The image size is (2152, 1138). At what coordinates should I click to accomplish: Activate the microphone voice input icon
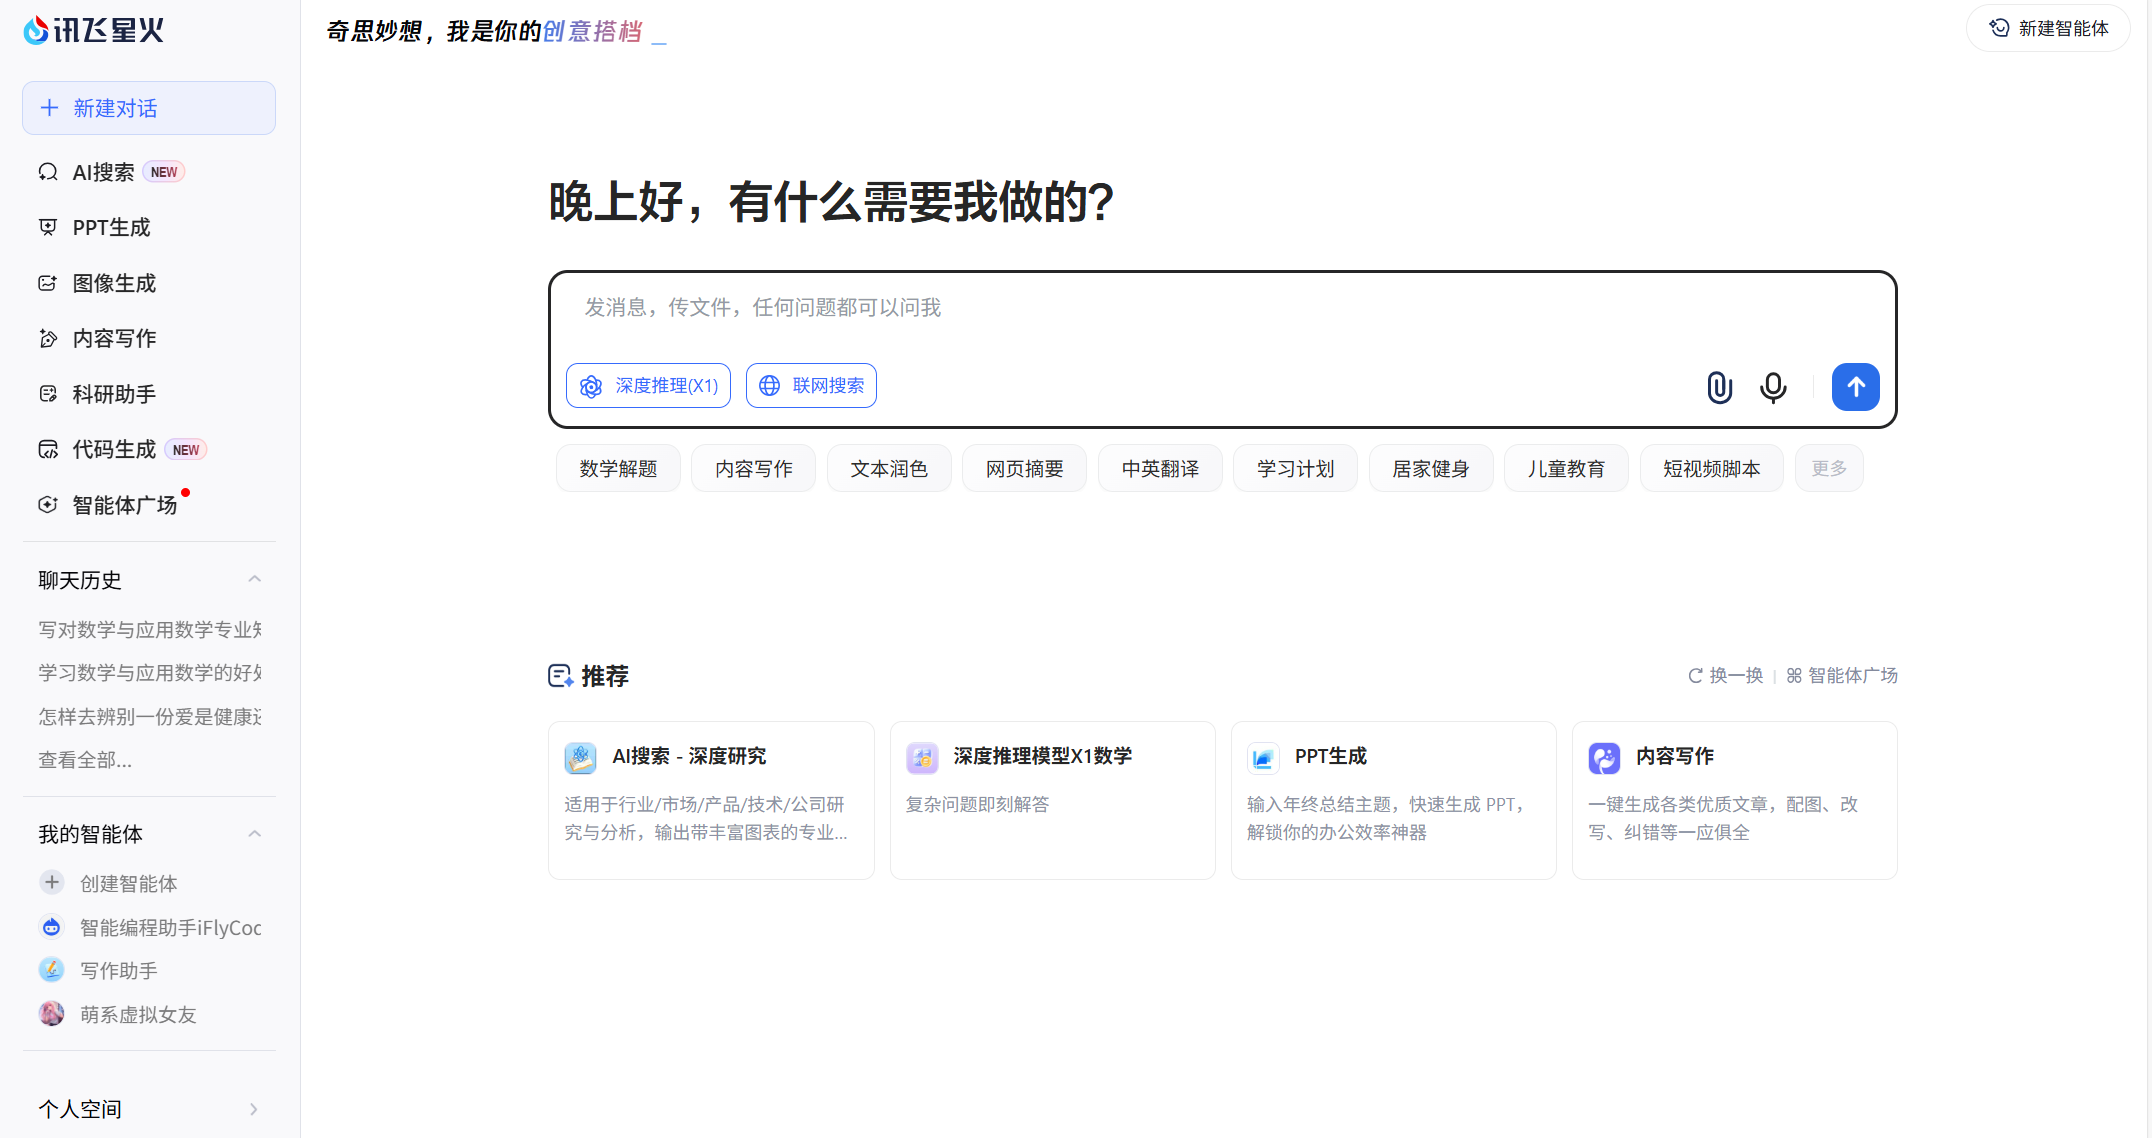[1772, 387]
